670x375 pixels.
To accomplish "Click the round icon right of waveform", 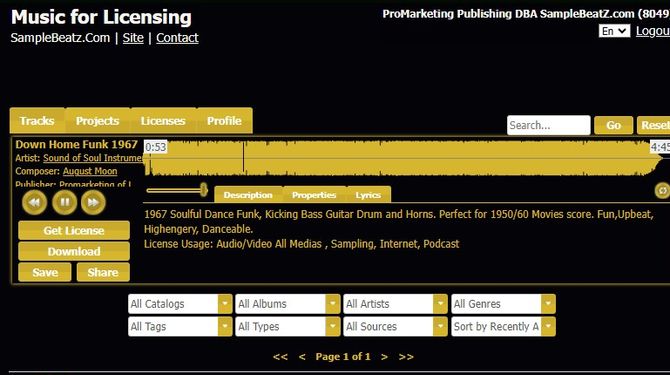I will click(x=662, y=190).
